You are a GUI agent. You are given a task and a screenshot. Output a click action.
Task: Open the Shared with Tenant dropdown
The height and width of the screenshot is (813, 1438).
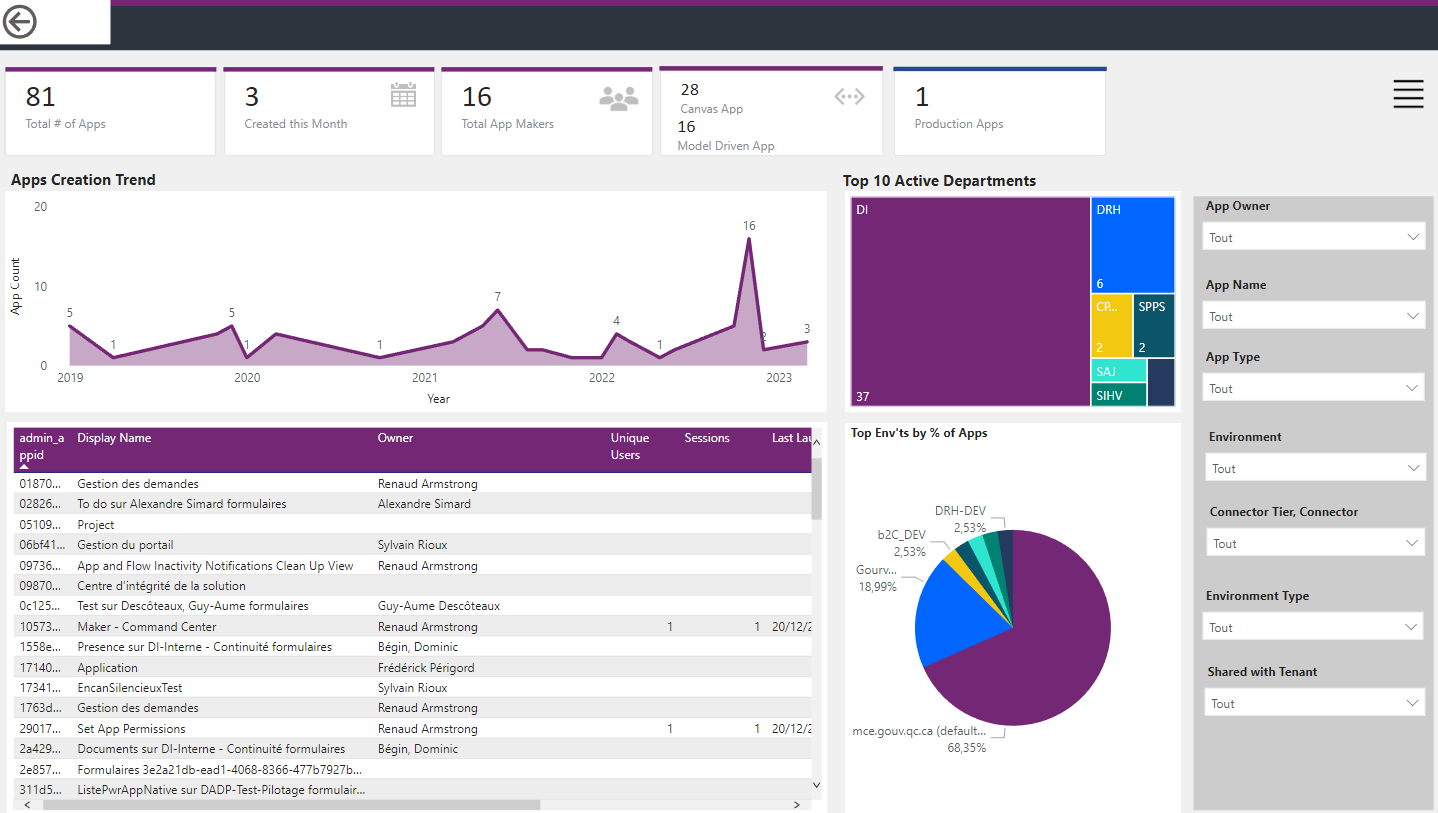coord(1314,703)
